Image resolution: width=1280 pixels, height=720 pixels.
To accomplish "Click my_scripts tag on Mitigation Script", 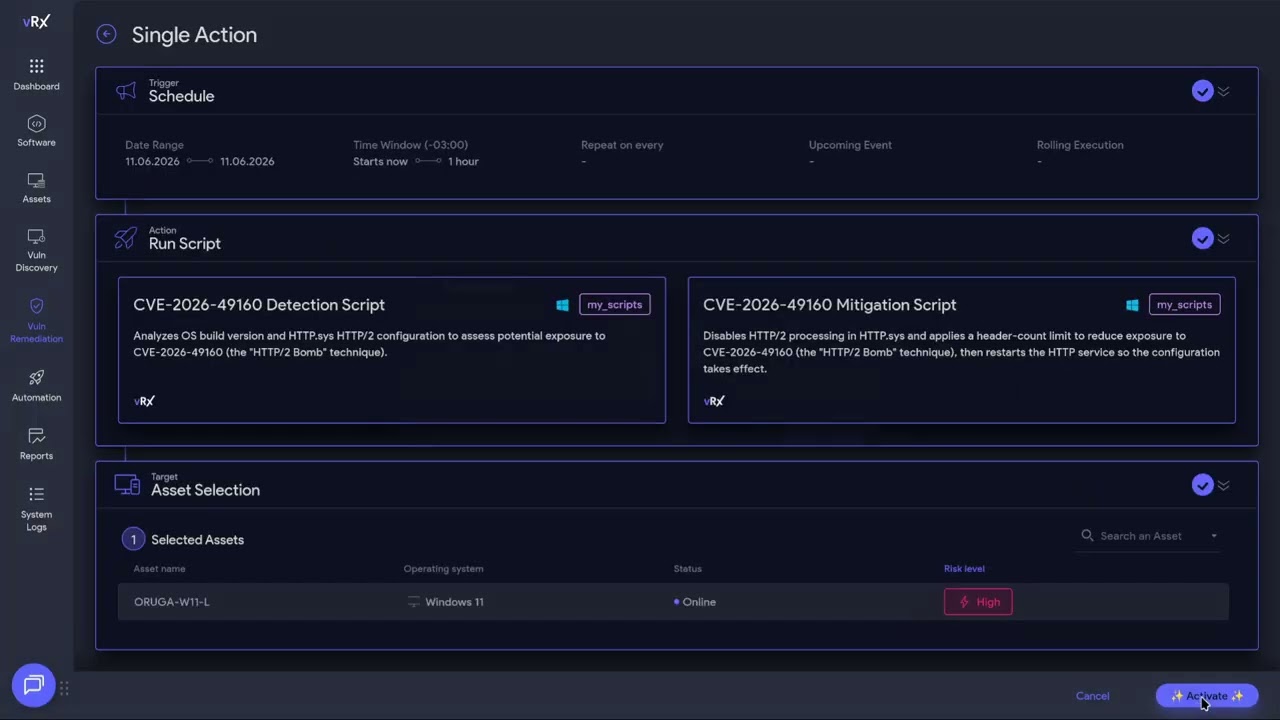I will [x=1184, y=305].
